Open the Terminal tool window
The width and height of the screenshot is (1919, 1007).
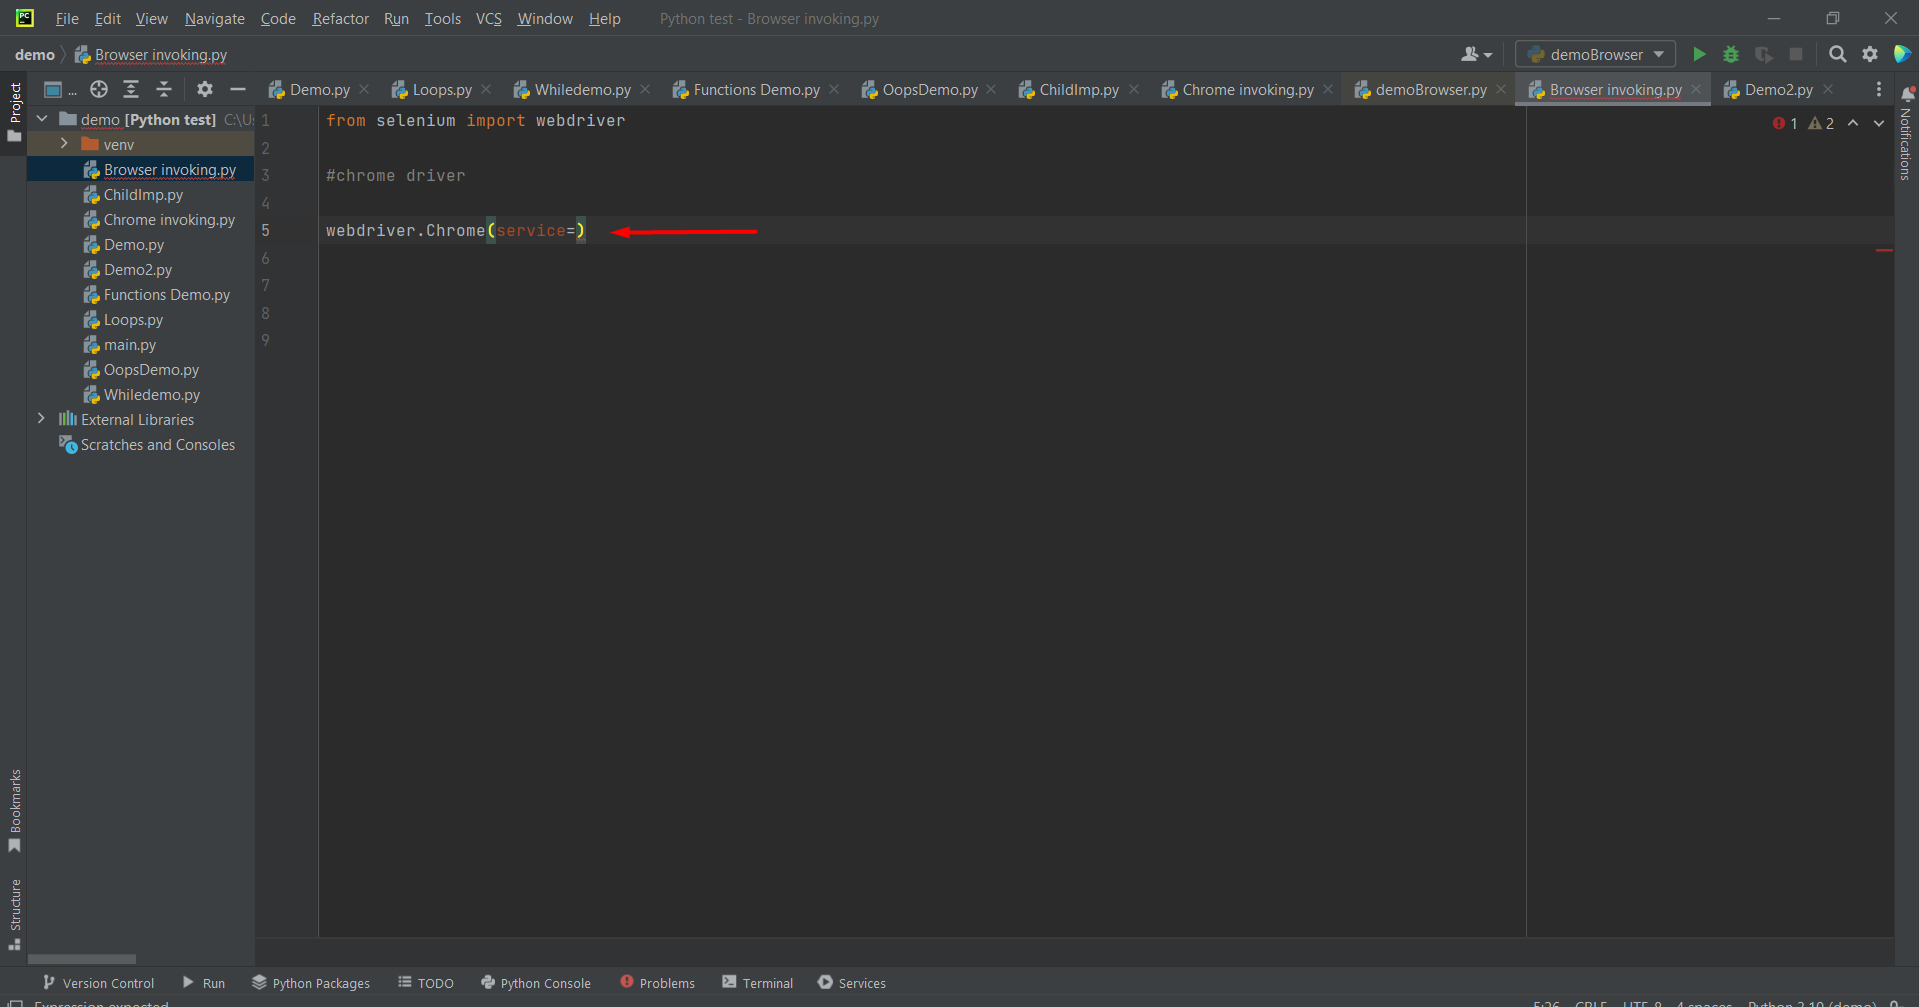click(x=758, y=983)
